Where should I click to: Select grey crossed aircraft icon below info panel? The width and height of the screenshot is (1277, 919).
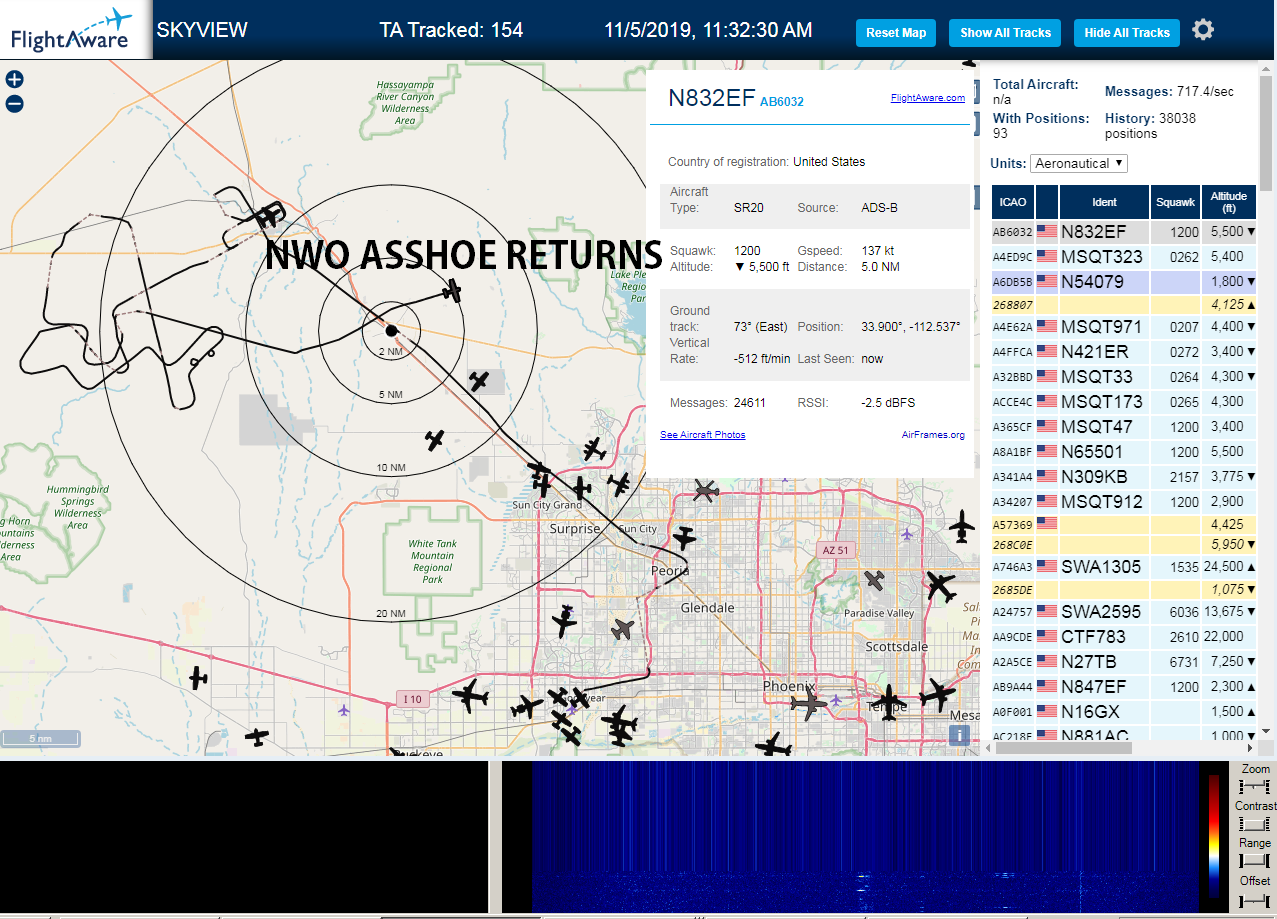[x=705, y=490]
